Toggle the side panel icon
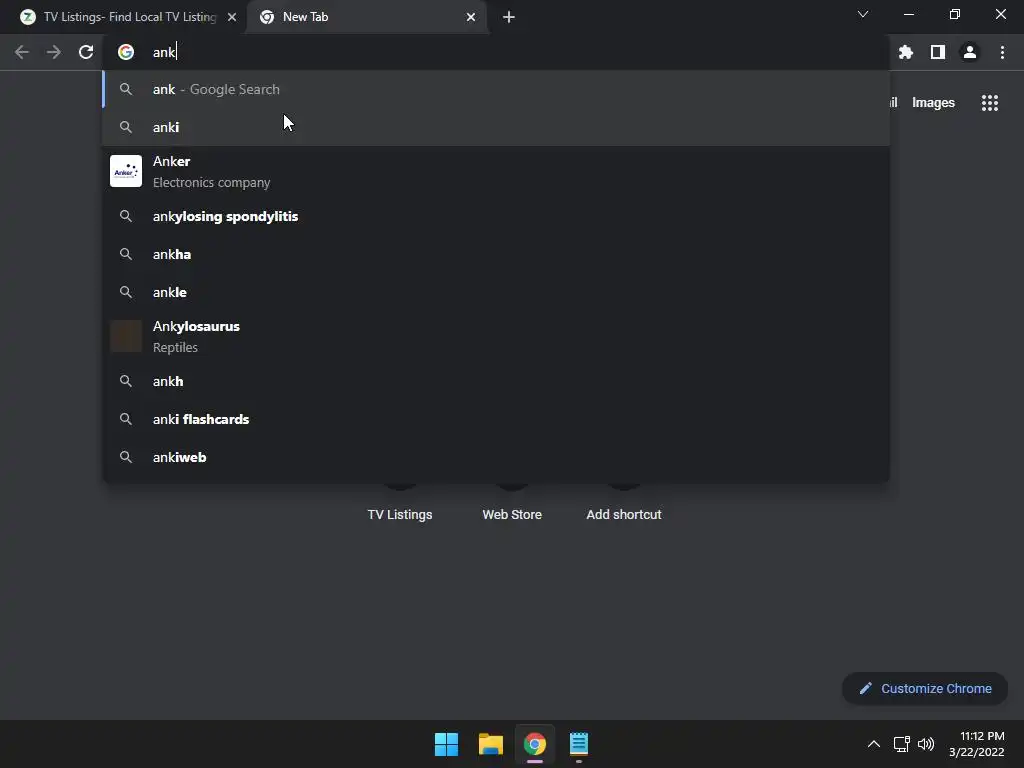 pyautogui.click(x=938, y=52)
